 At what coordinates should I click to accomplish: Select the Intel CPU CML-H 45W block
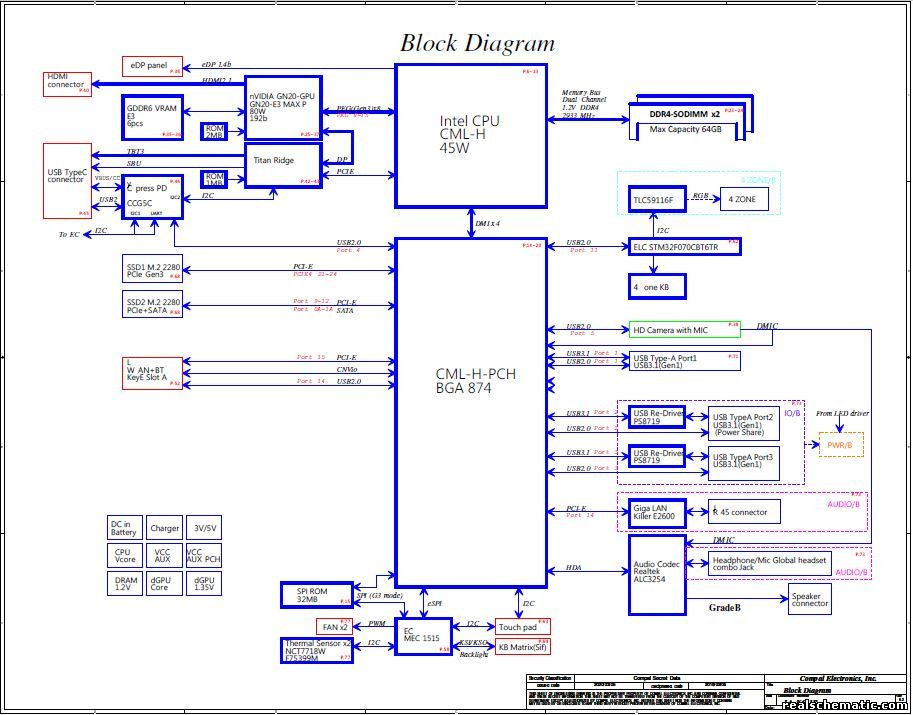471,135
